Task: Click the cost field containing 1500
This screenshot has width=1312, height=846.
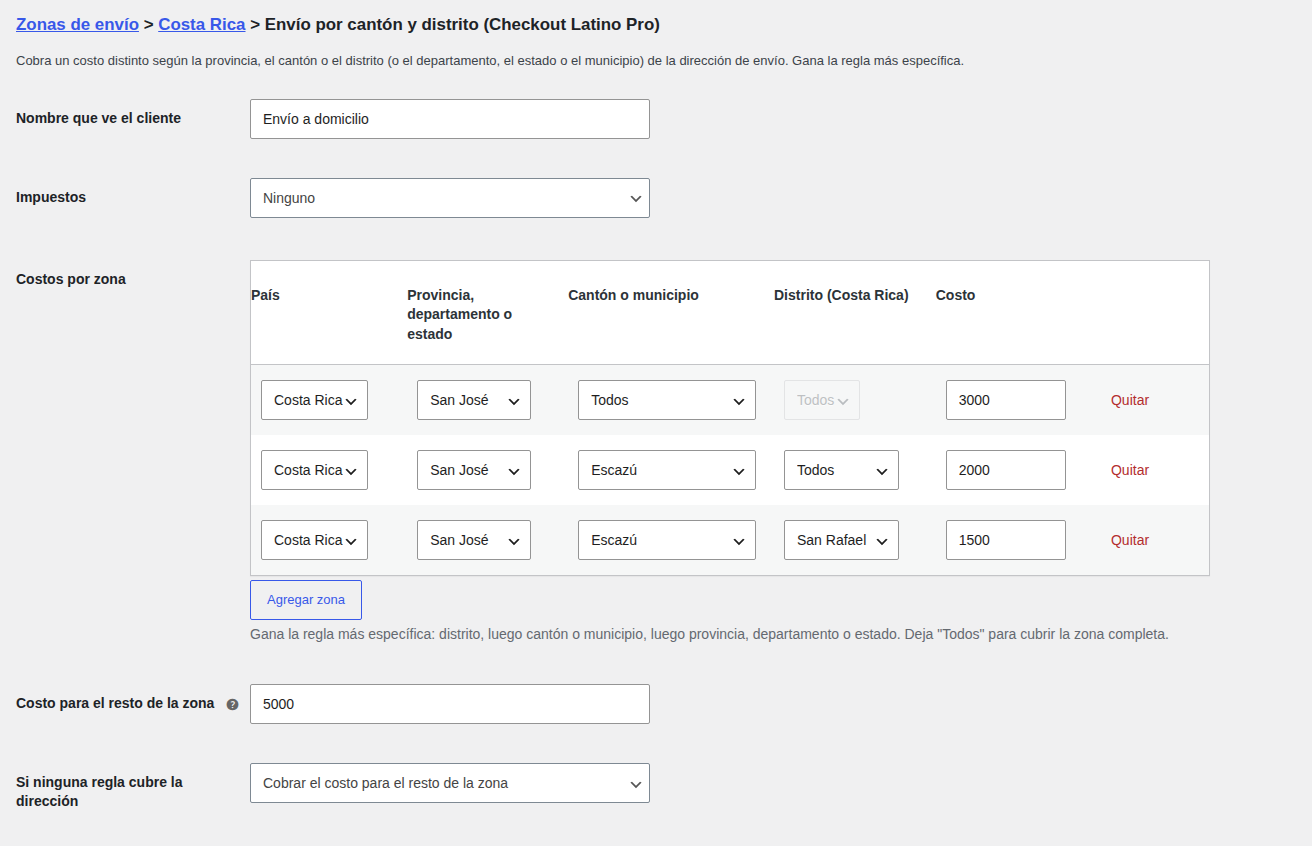Action: coord(1006,540)
